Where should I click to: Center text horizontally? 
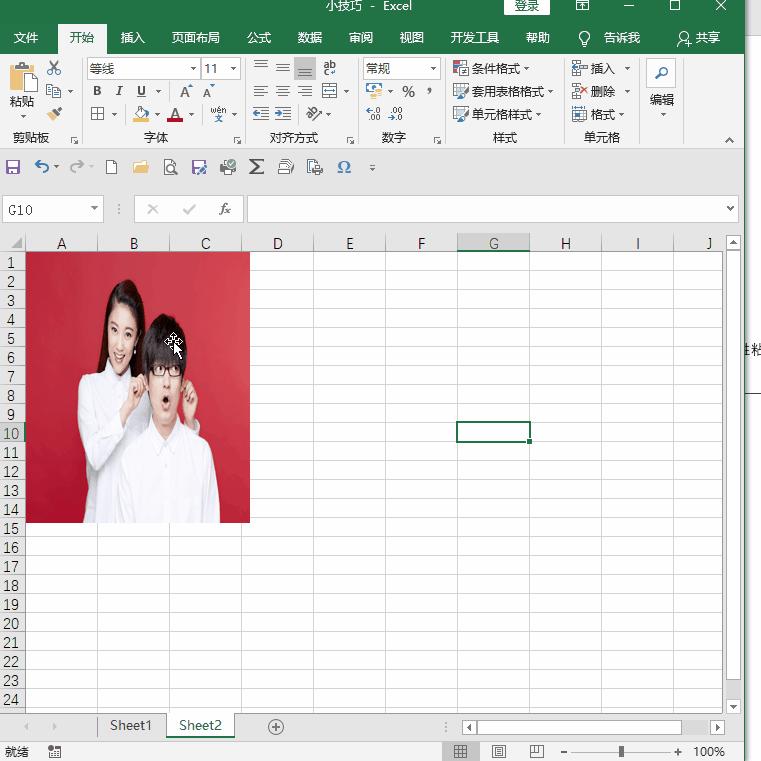click(x=283, y=91)
